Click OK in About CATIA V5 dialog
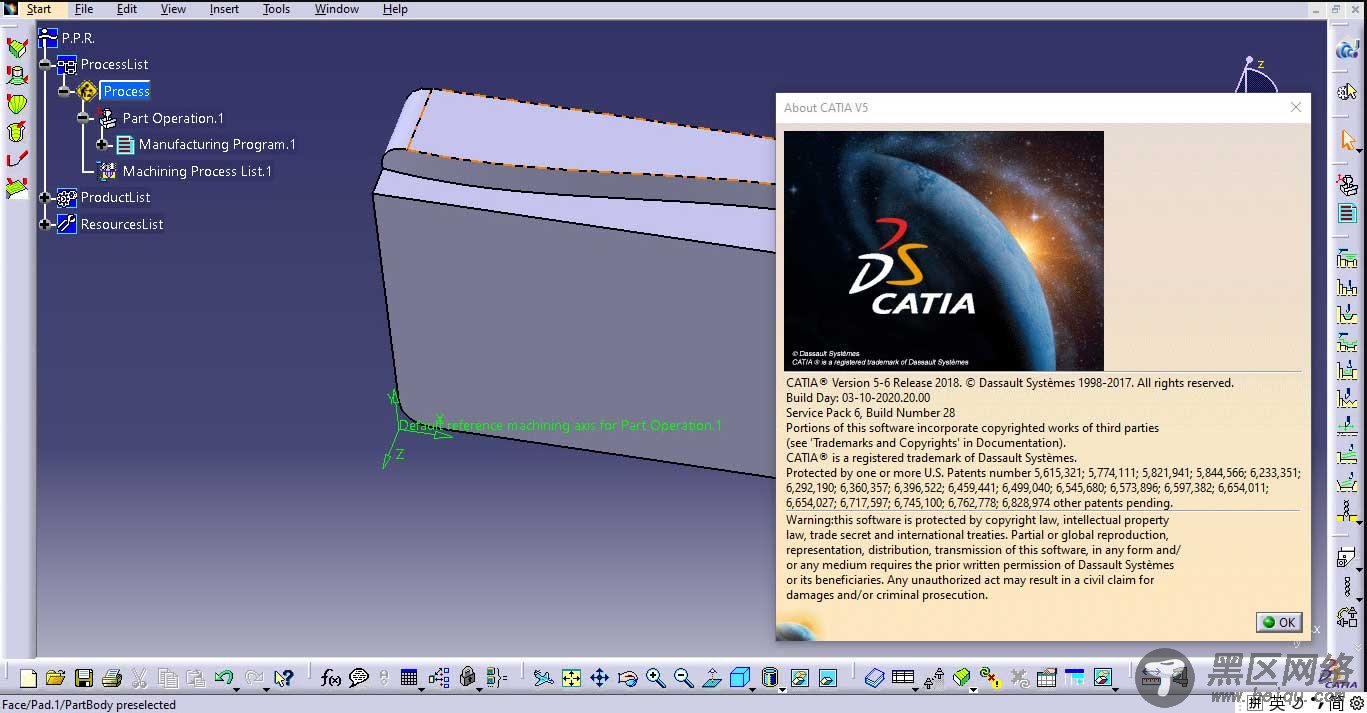This screenshot has height=713, width=1367. [1279, 622]
